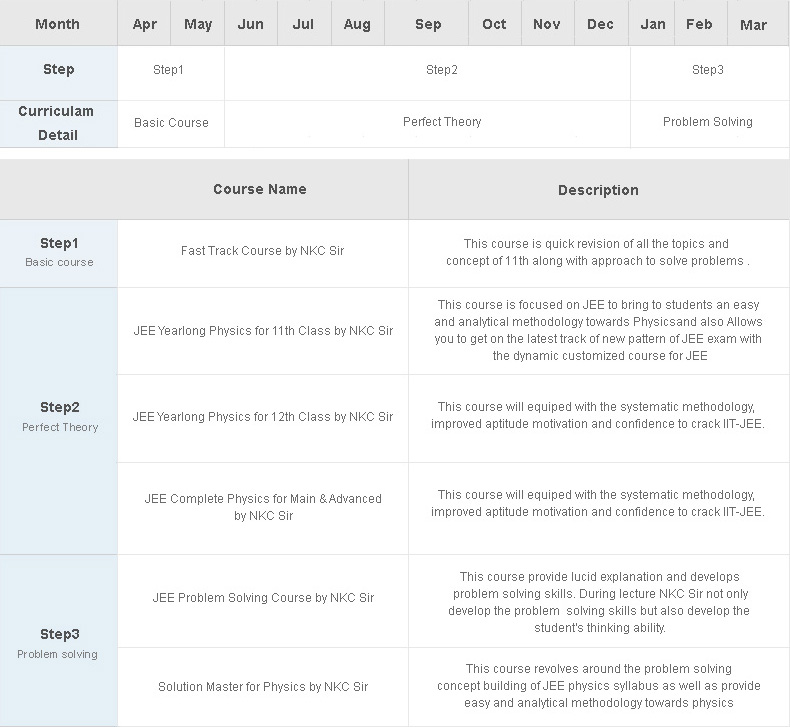Open JEE Yearlong Physics for 11th Class
The image size is (790, 727).
(263, 331)
